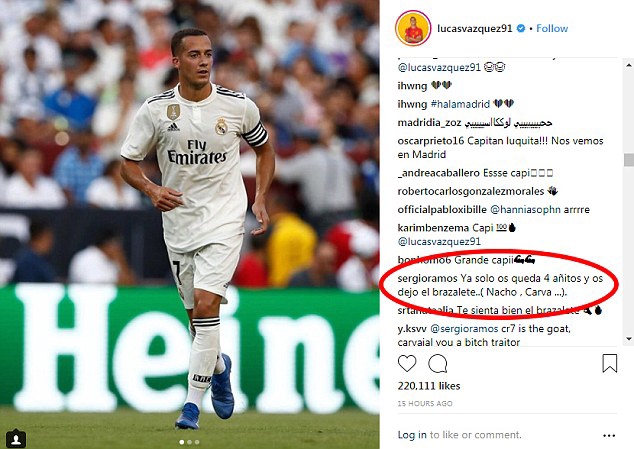Click the verified badge next to lucasvazquez91

click(521, 28)
